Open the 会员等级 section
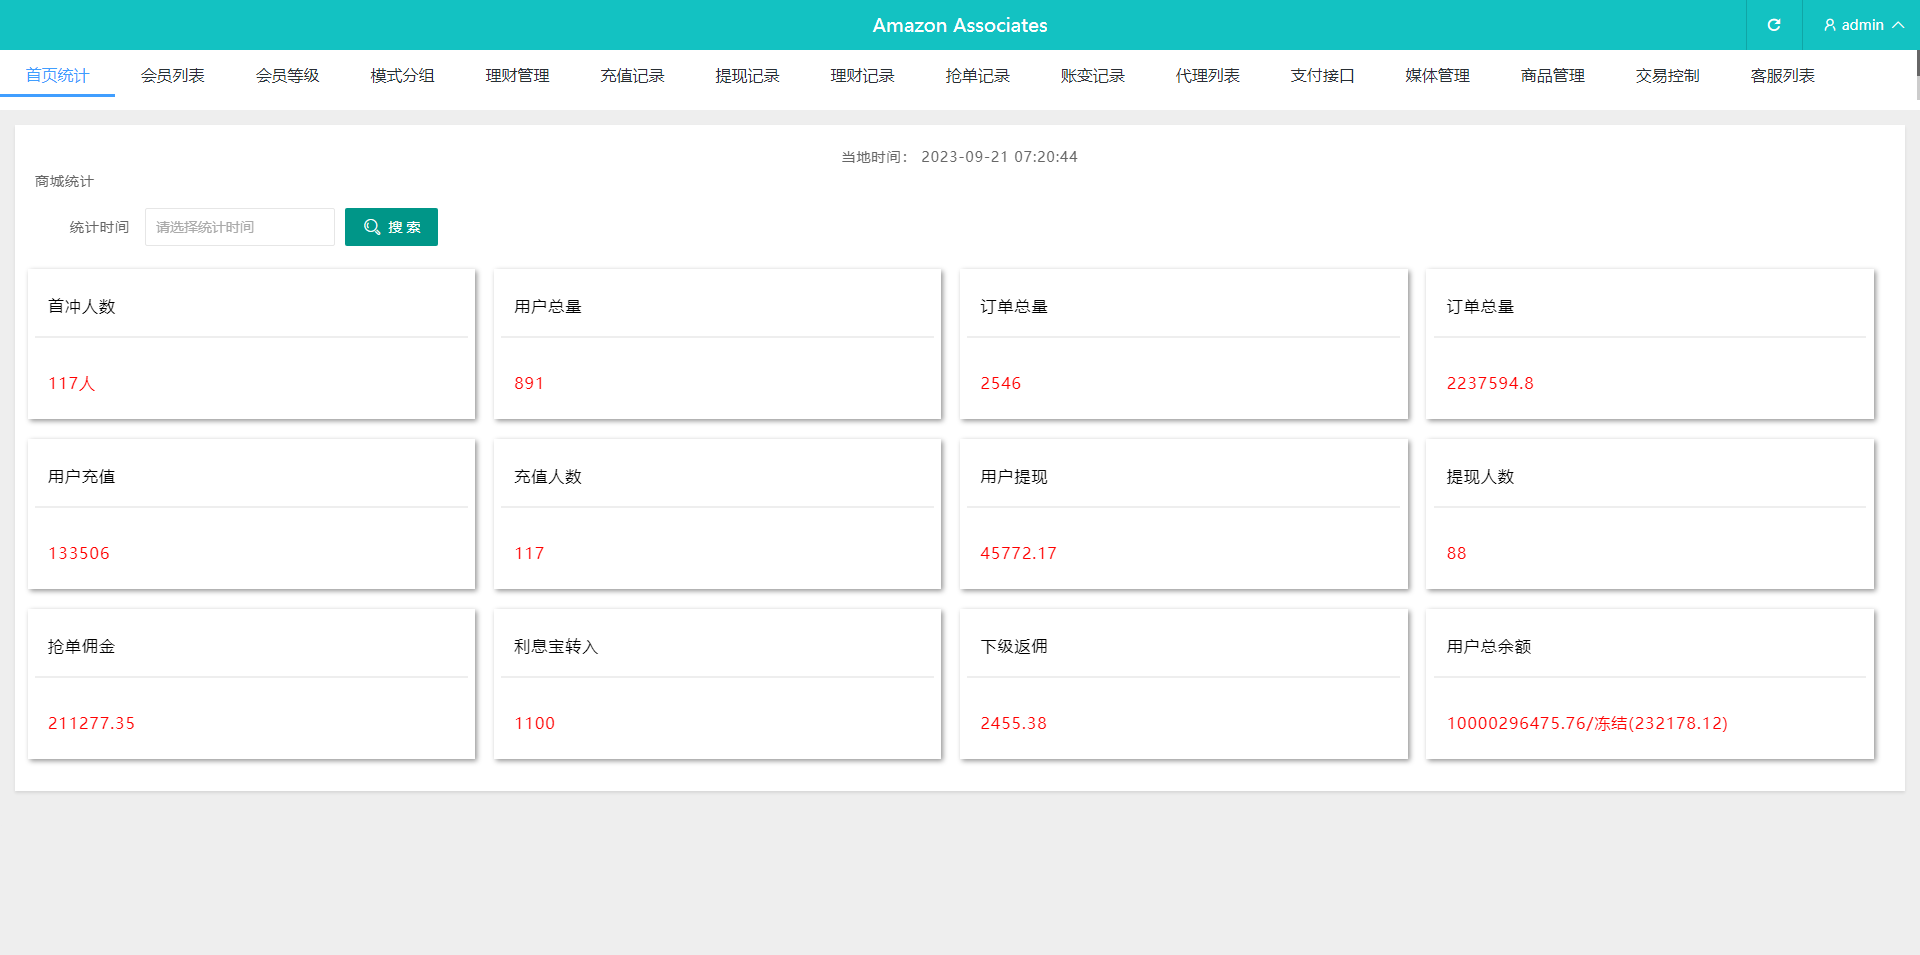This screenshot has height=955, width=1920. (287, 75)
